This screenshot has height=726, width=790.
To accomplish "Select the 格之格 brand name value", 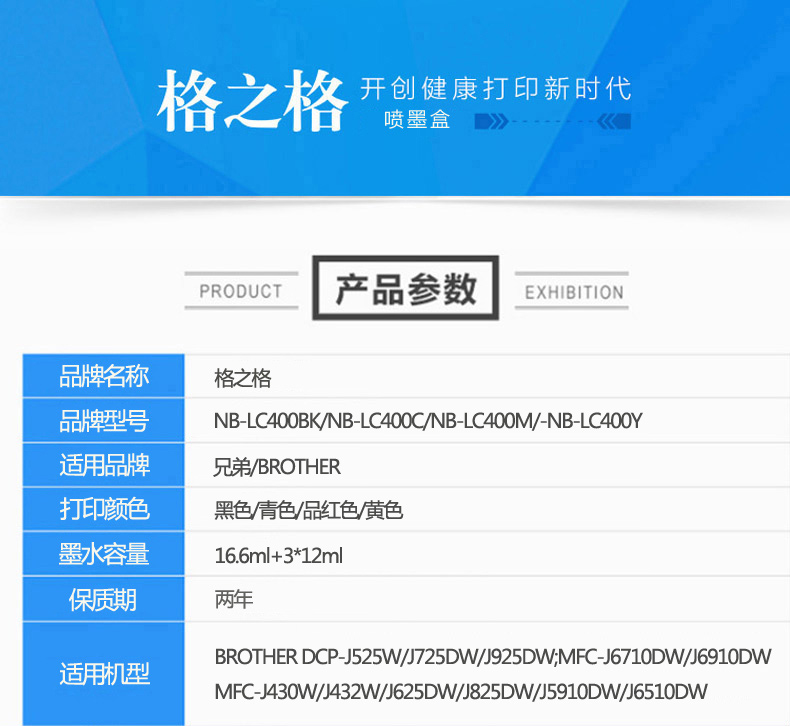I will [x=243, y=378].
